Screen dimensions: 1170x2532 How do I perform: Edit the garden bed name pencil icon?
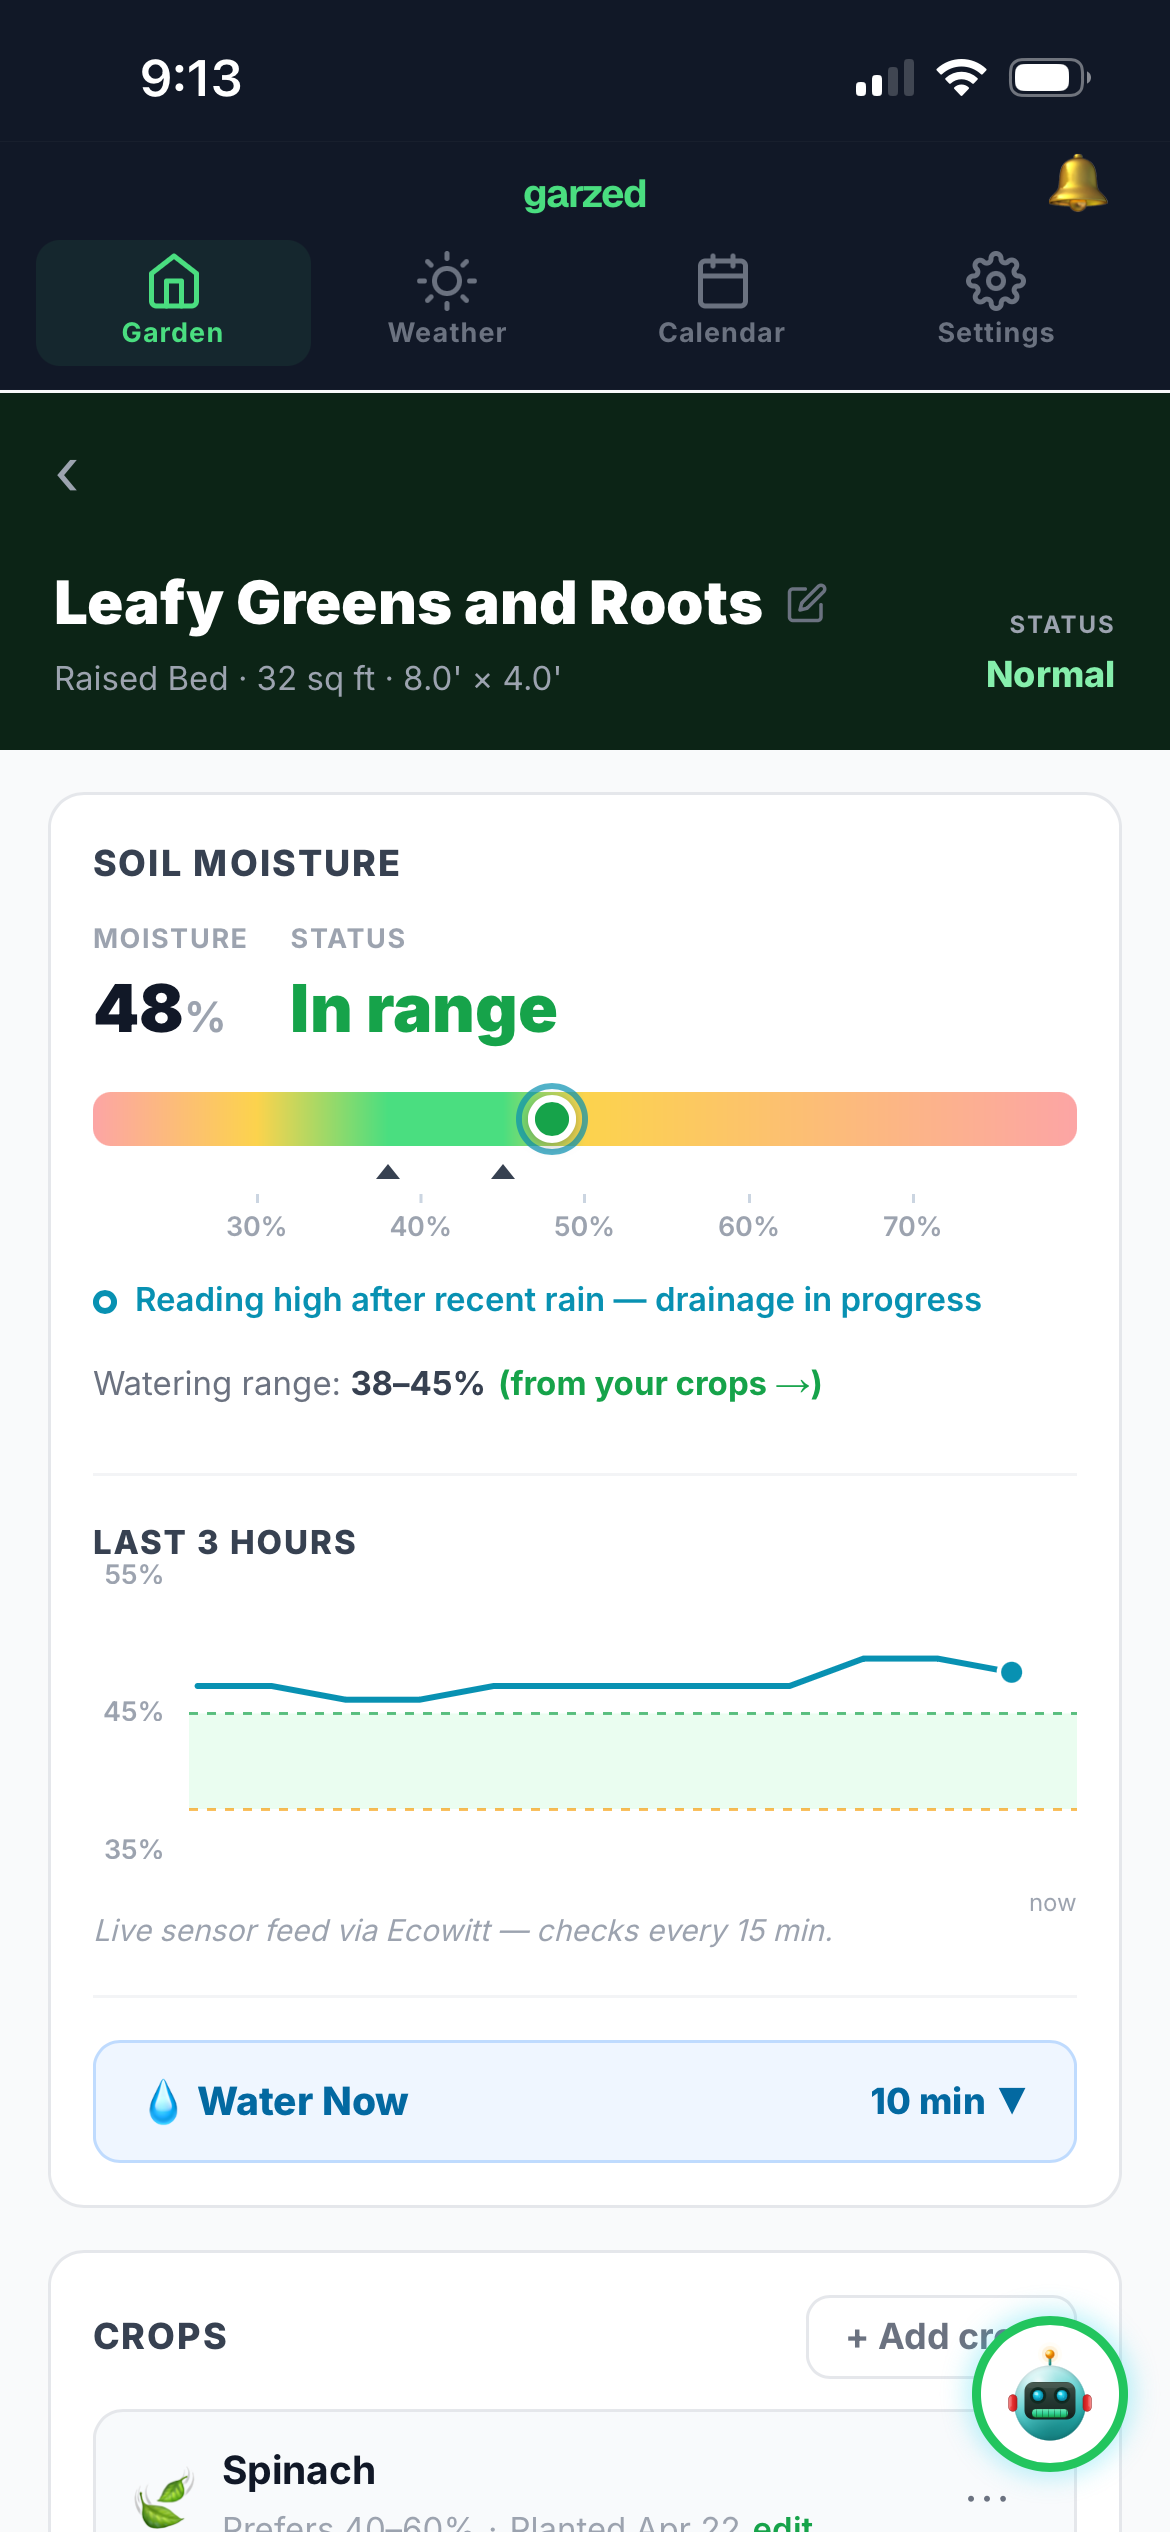(806, 603)
